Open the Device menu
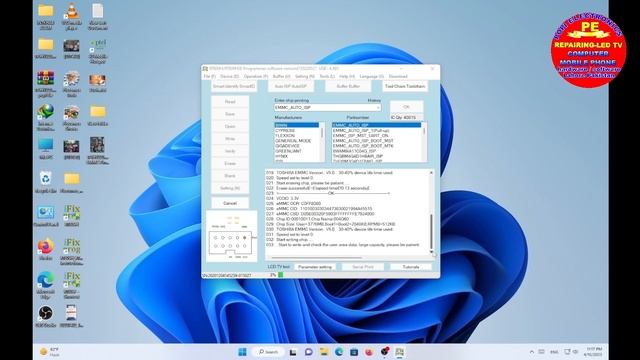This screenshot has width=640, height=360. (x=230, y=76)
